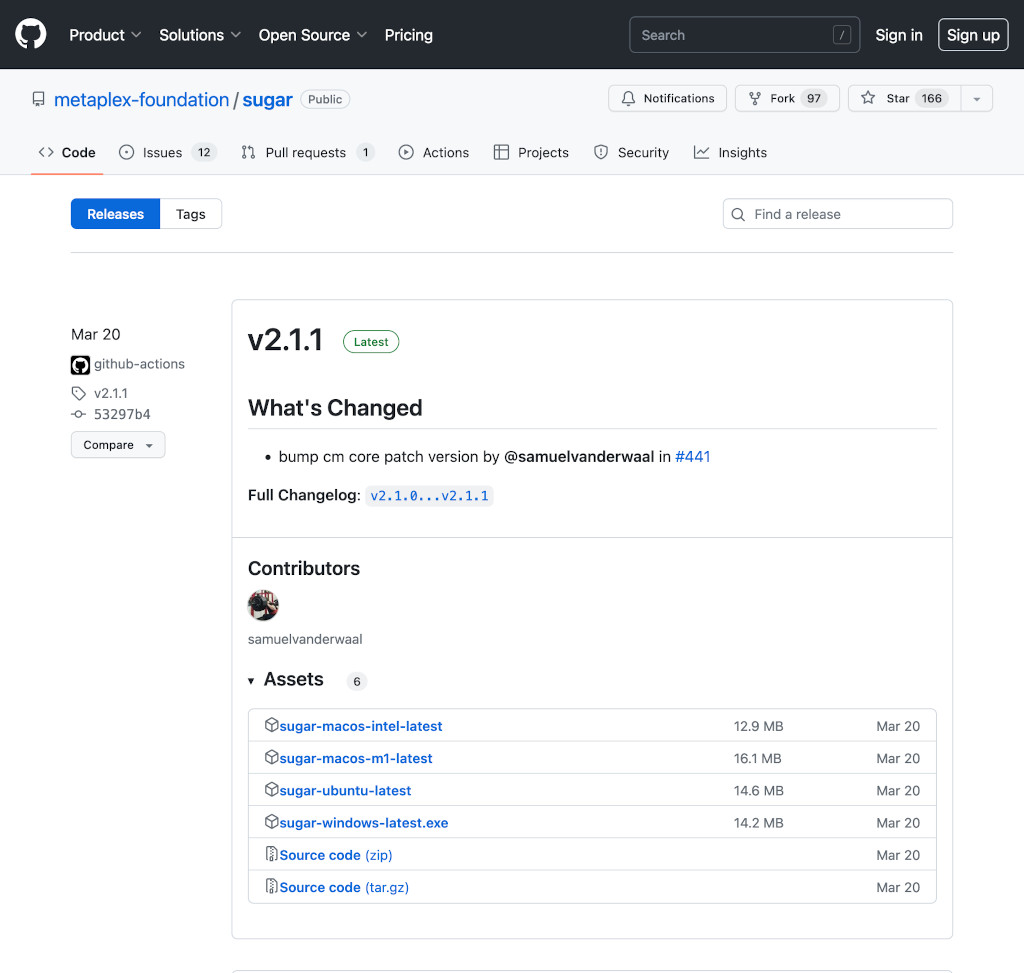Open commit 53297b4 link
The width and height of the screenshot is (1024, 973).
tap(122, 414)
